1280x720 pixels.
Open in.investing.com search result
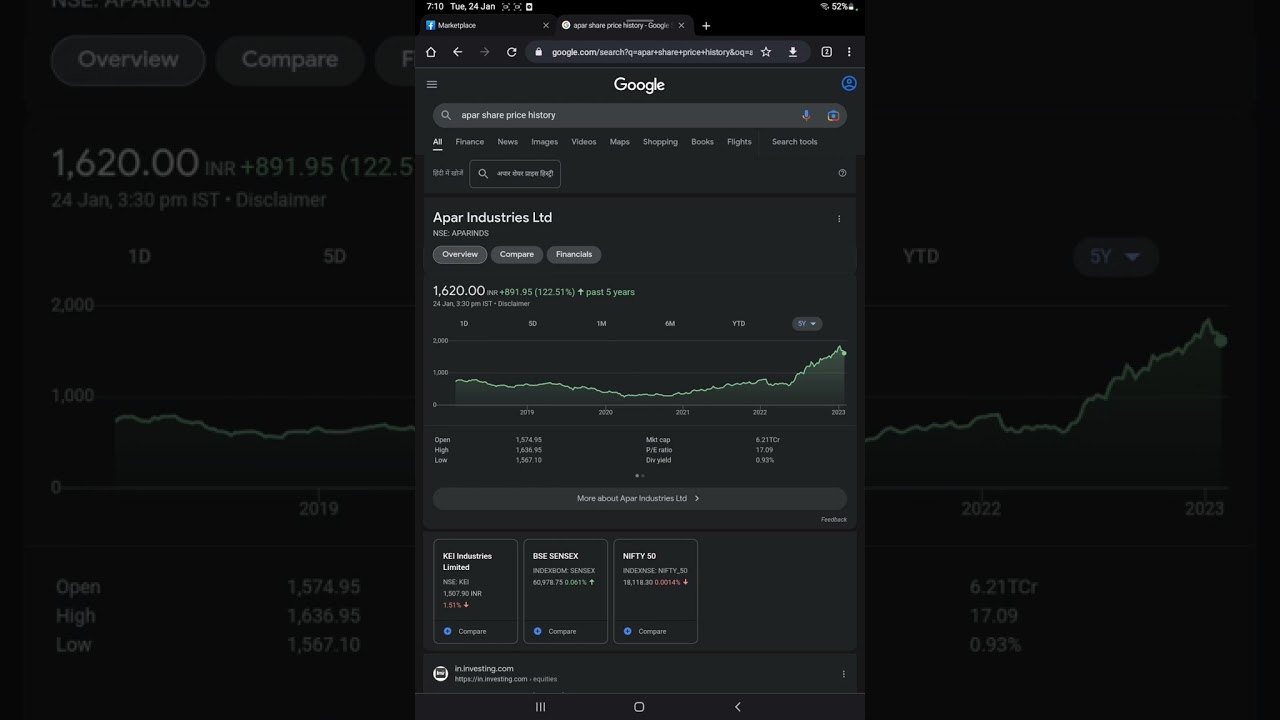[484, 669]
